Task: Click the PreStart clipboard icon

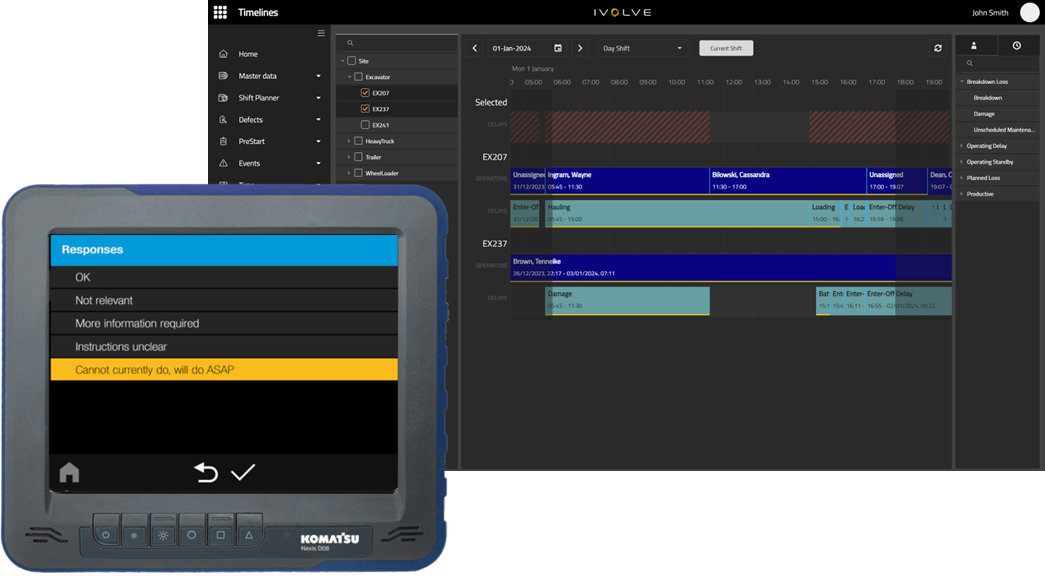Action: coord(223,141)
